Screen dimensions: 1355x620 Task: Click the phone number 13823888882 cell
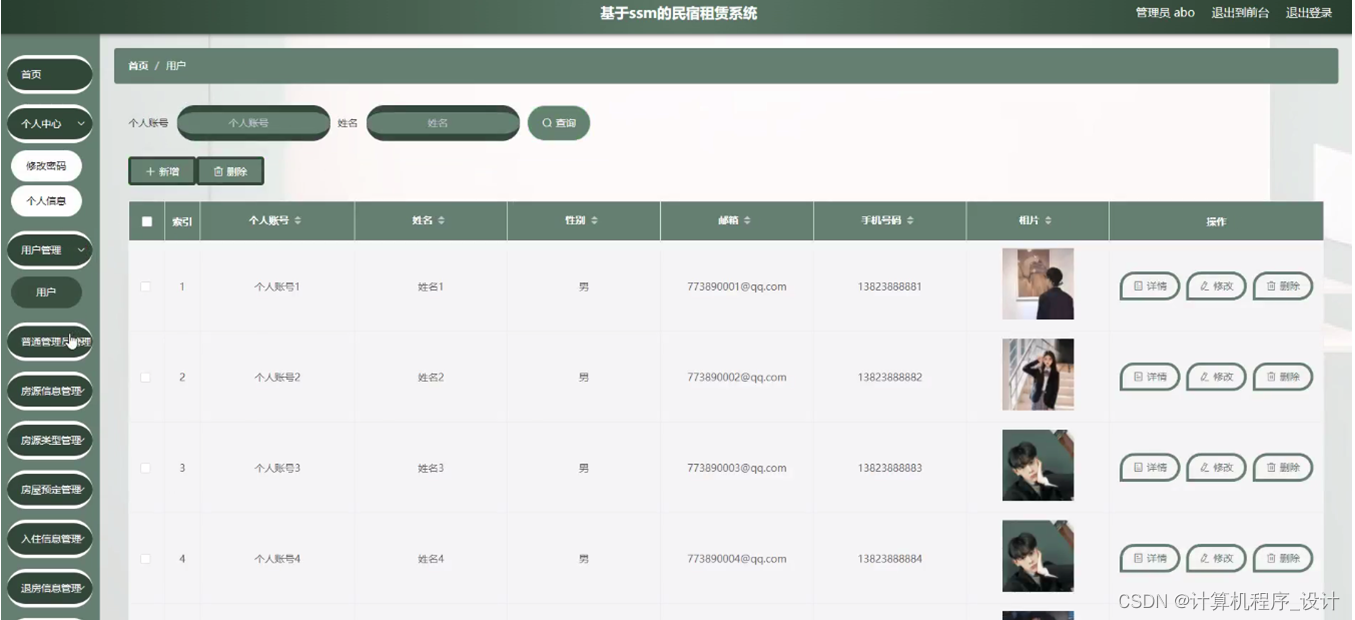coord(890,378)
